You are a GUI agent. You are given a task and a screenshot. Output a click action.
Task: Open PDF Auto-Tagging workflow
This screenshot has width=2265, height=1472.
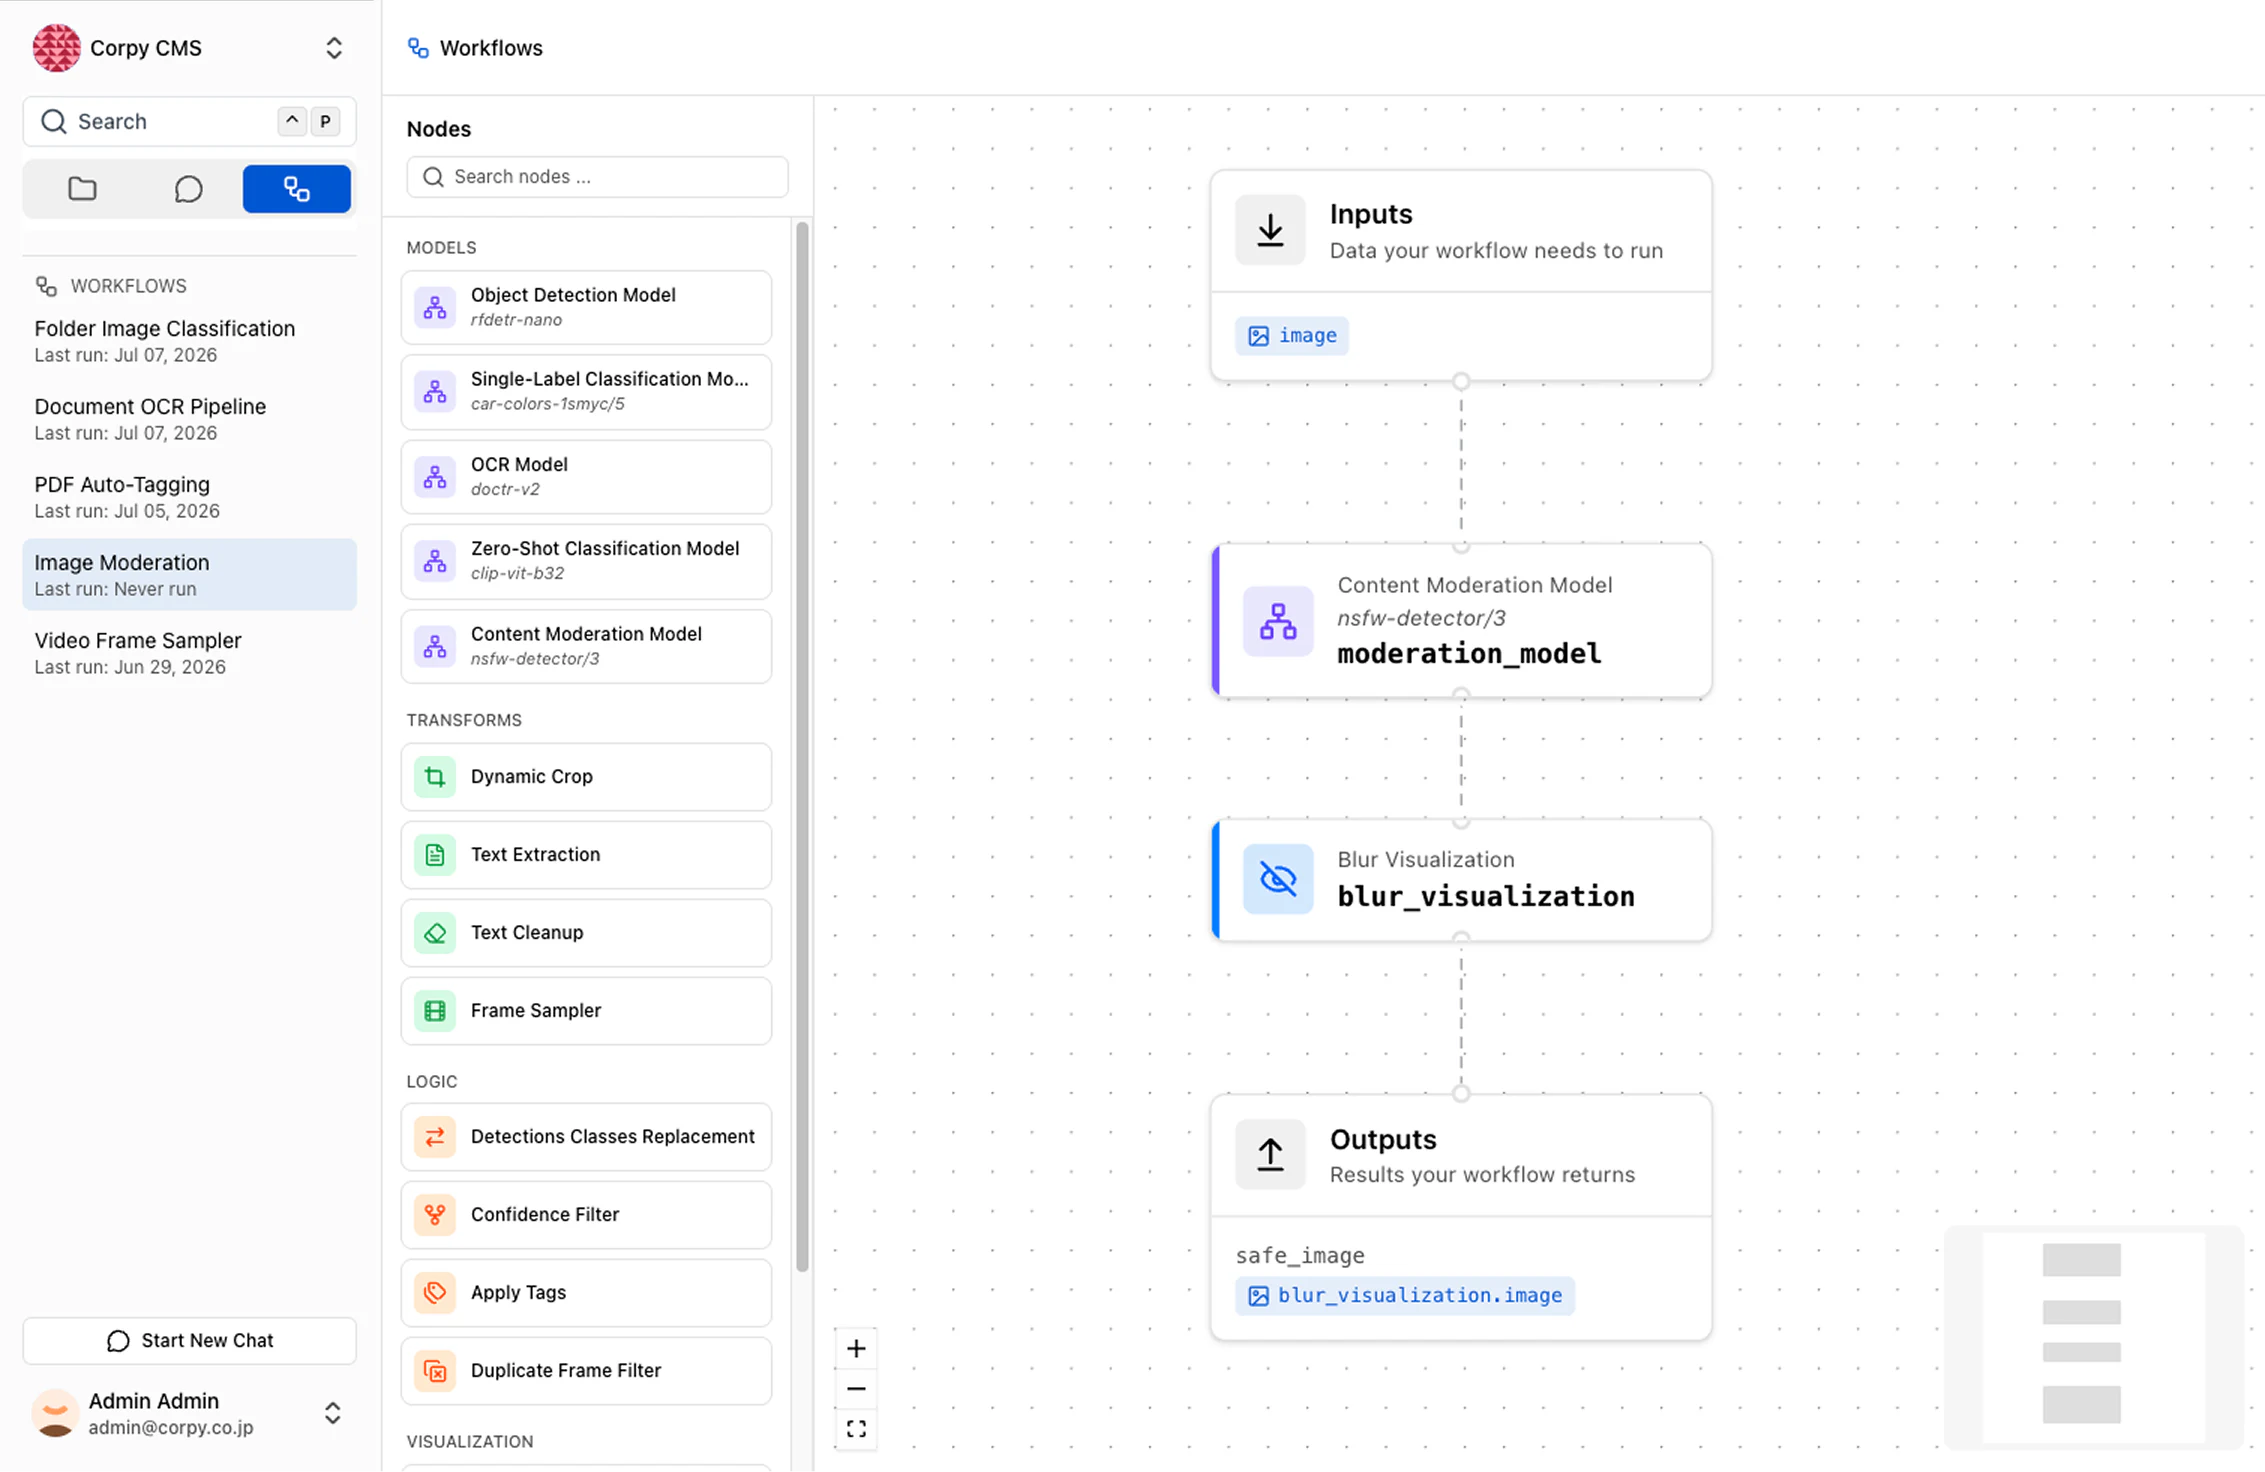(x=189, y=497)
